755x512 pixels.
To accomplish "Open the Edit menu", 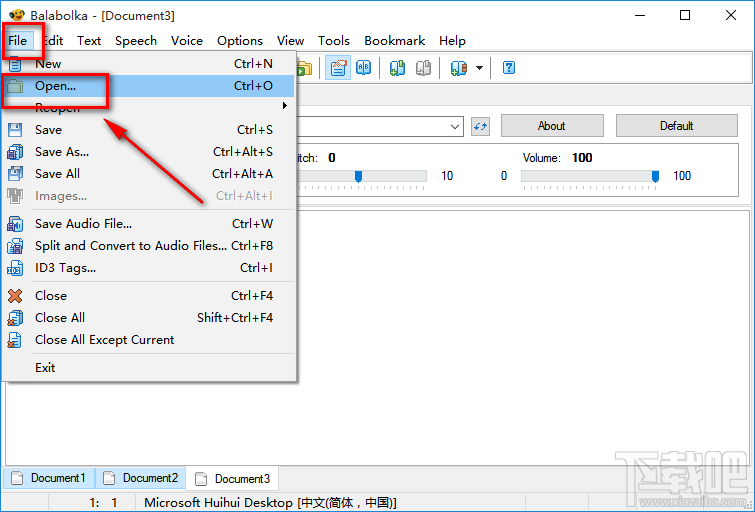I will tap(53, 41).
